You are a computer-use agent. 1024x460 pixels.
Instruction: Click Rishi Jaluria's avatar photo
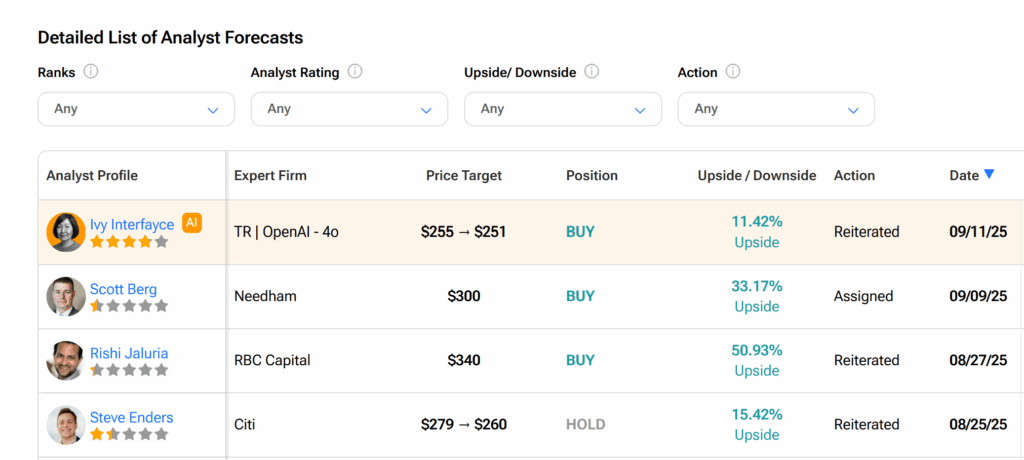(66, 361)
